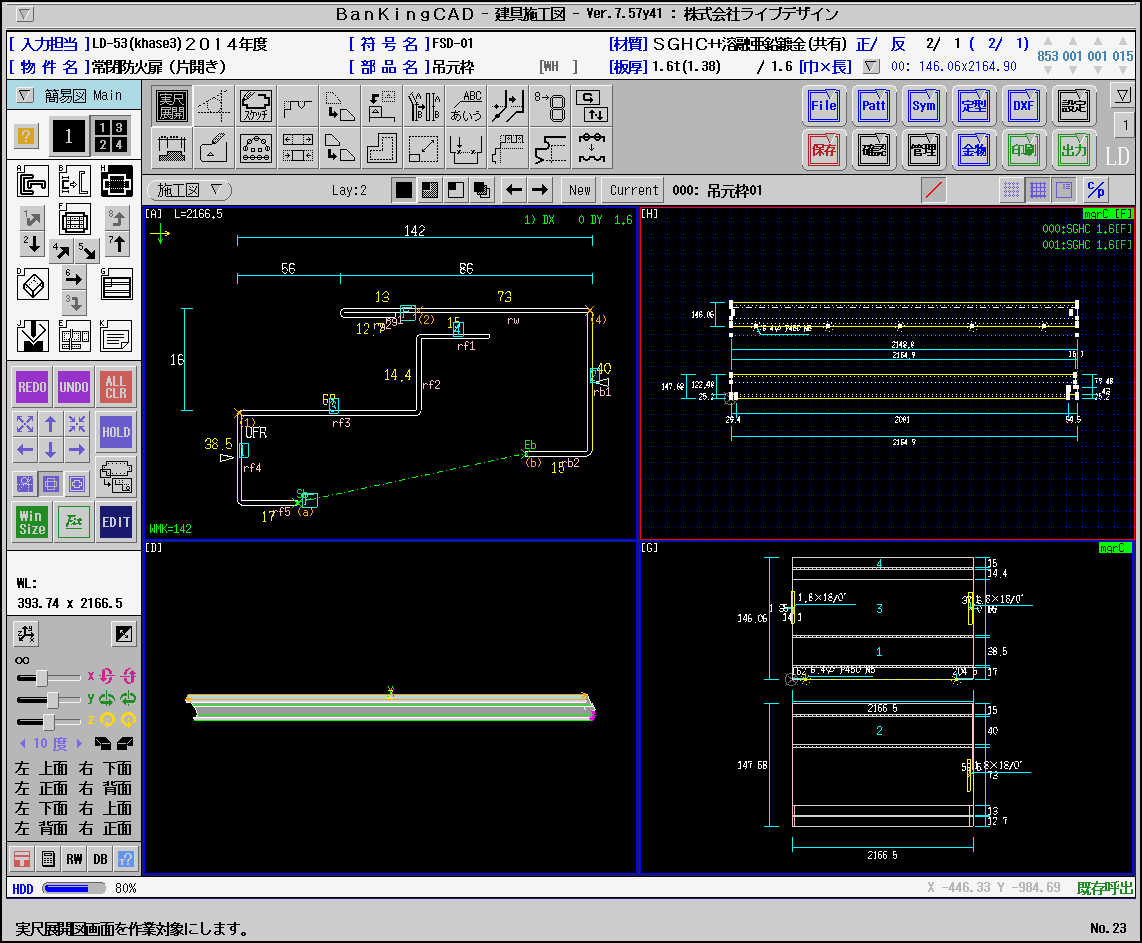Toggle the contrast invert view icon

pos(124,634)
